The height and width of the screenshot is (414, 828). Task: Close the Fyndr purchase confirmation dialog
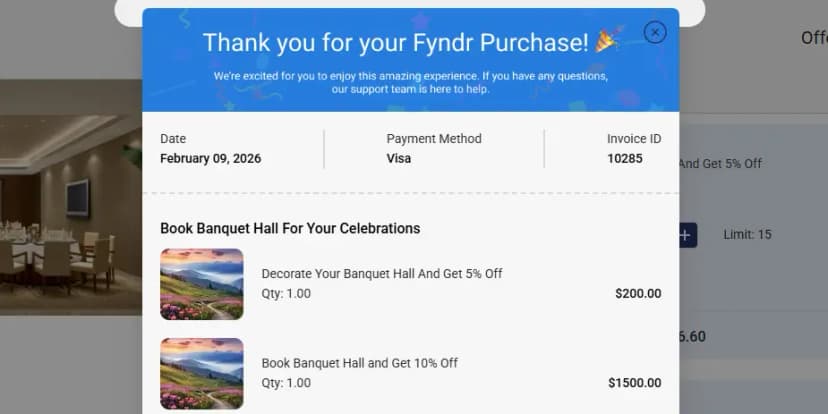[655, 33]
